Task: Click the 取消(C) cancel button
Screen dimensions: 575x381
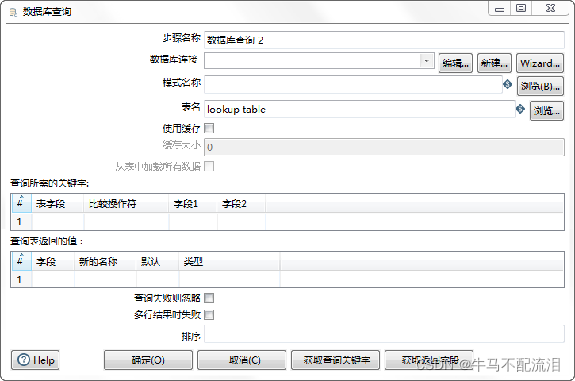Action: click(x=242, y=360)
